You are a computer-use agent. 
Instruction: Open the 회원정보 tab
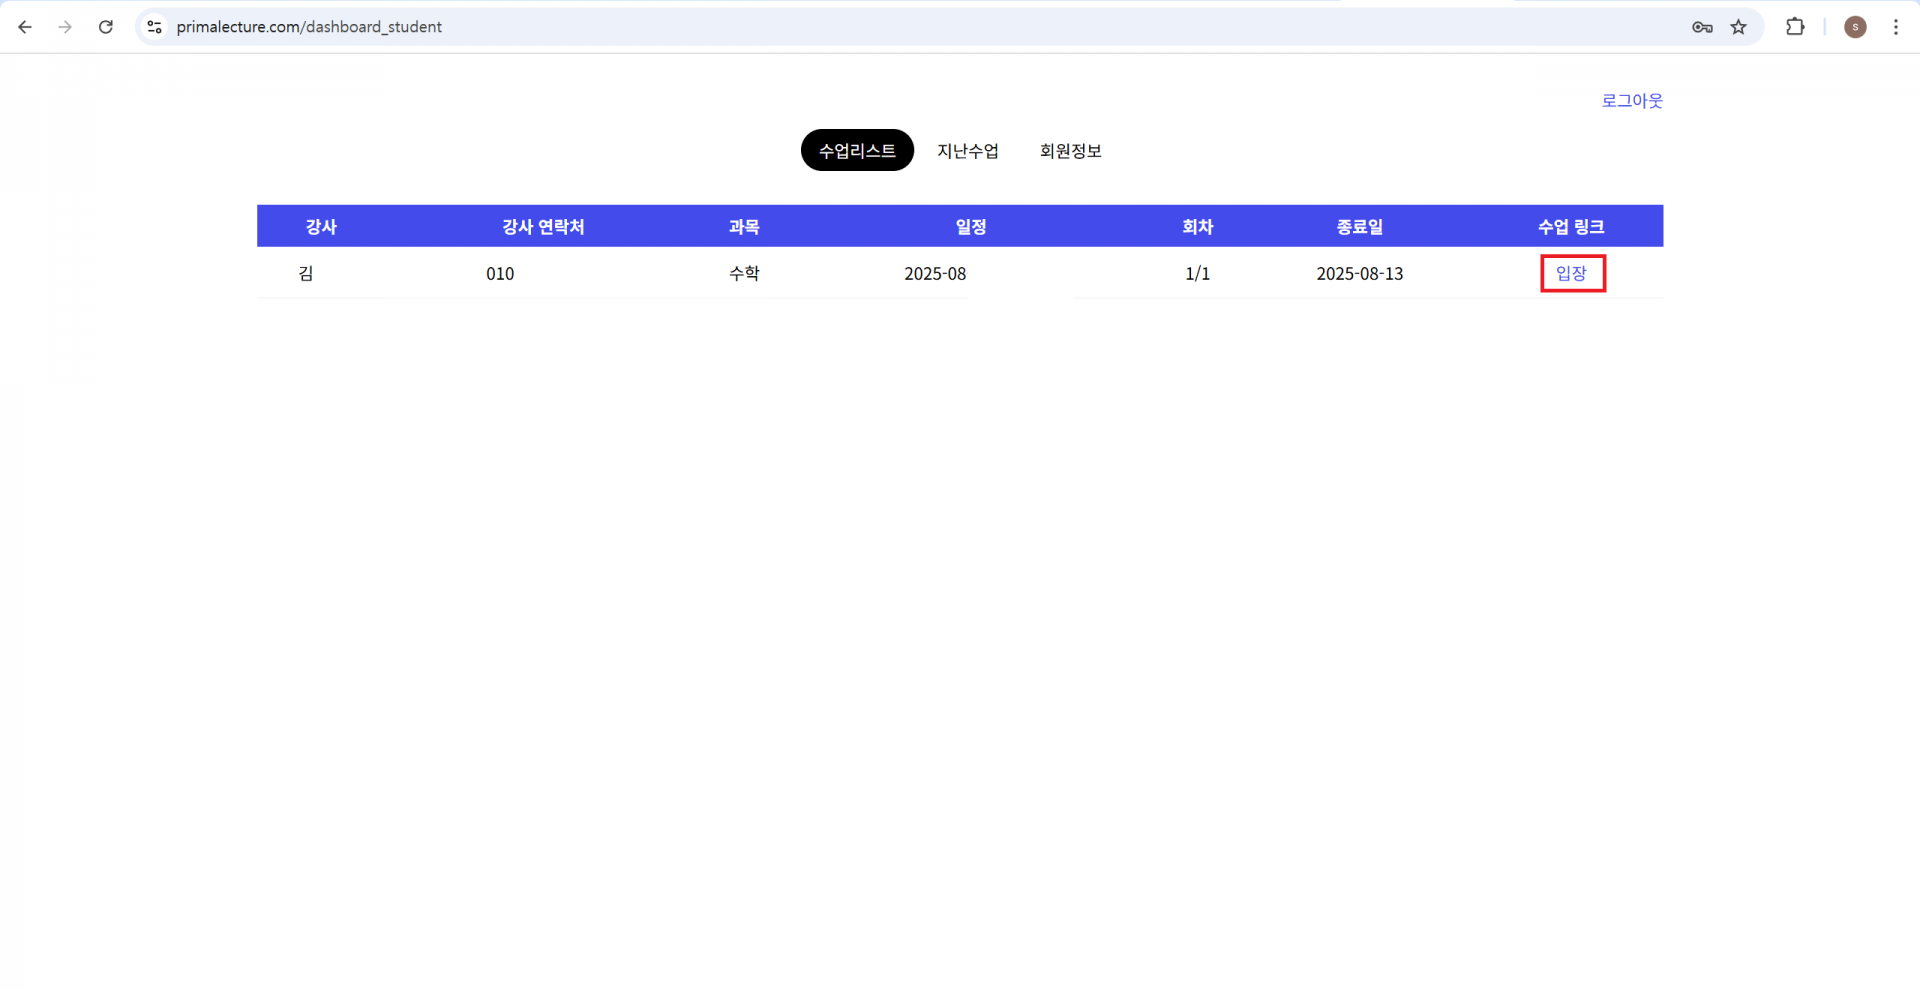1070,150
